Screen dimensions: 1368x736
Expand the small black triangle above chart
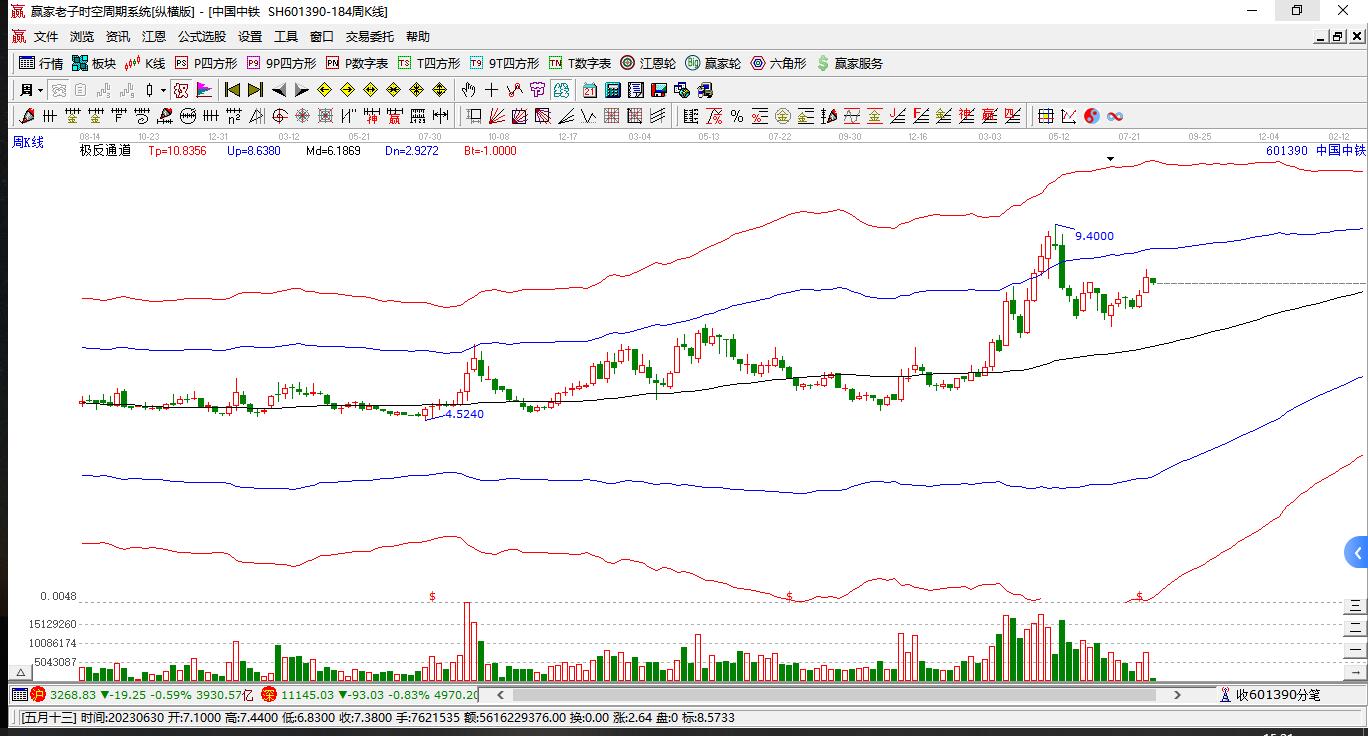click(1110, 159)
